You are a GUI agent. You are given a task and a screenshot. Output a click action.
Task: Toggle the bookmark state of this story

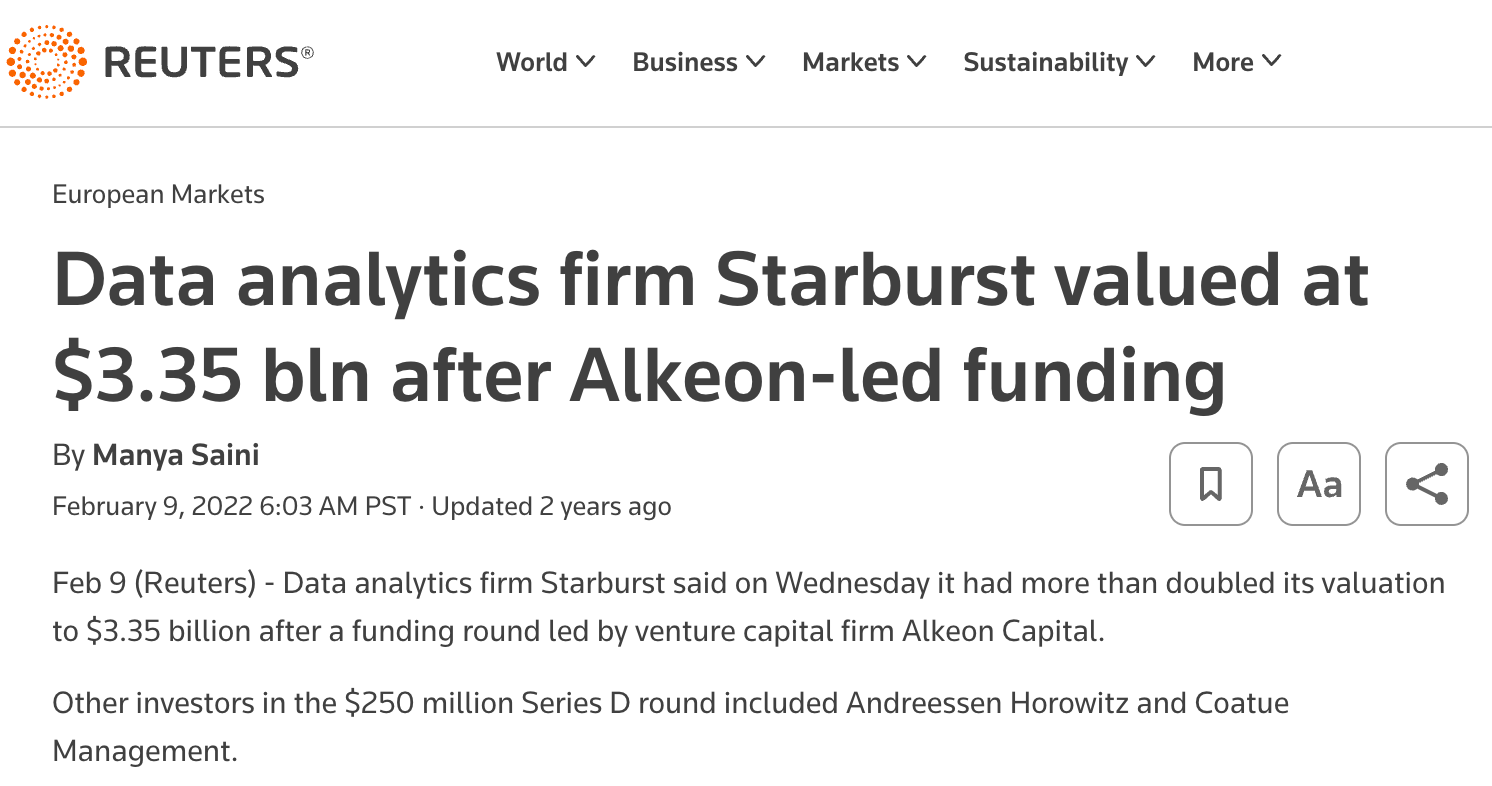1210,484
